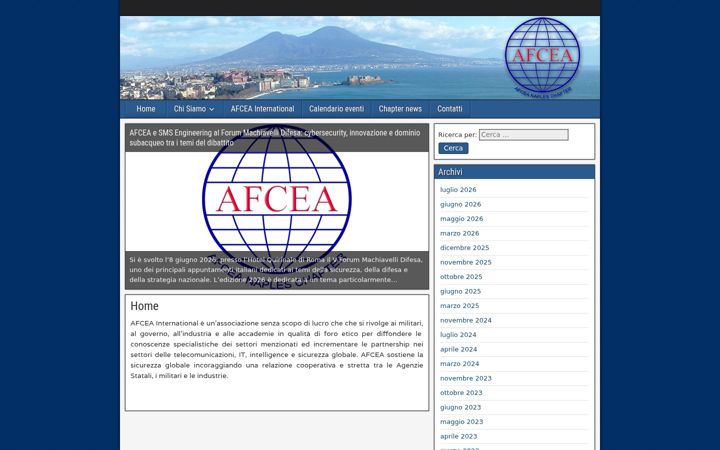This screenshot has height=450, width=720.
Task: Open novembre 2025 archive
Action: (466, 262)
